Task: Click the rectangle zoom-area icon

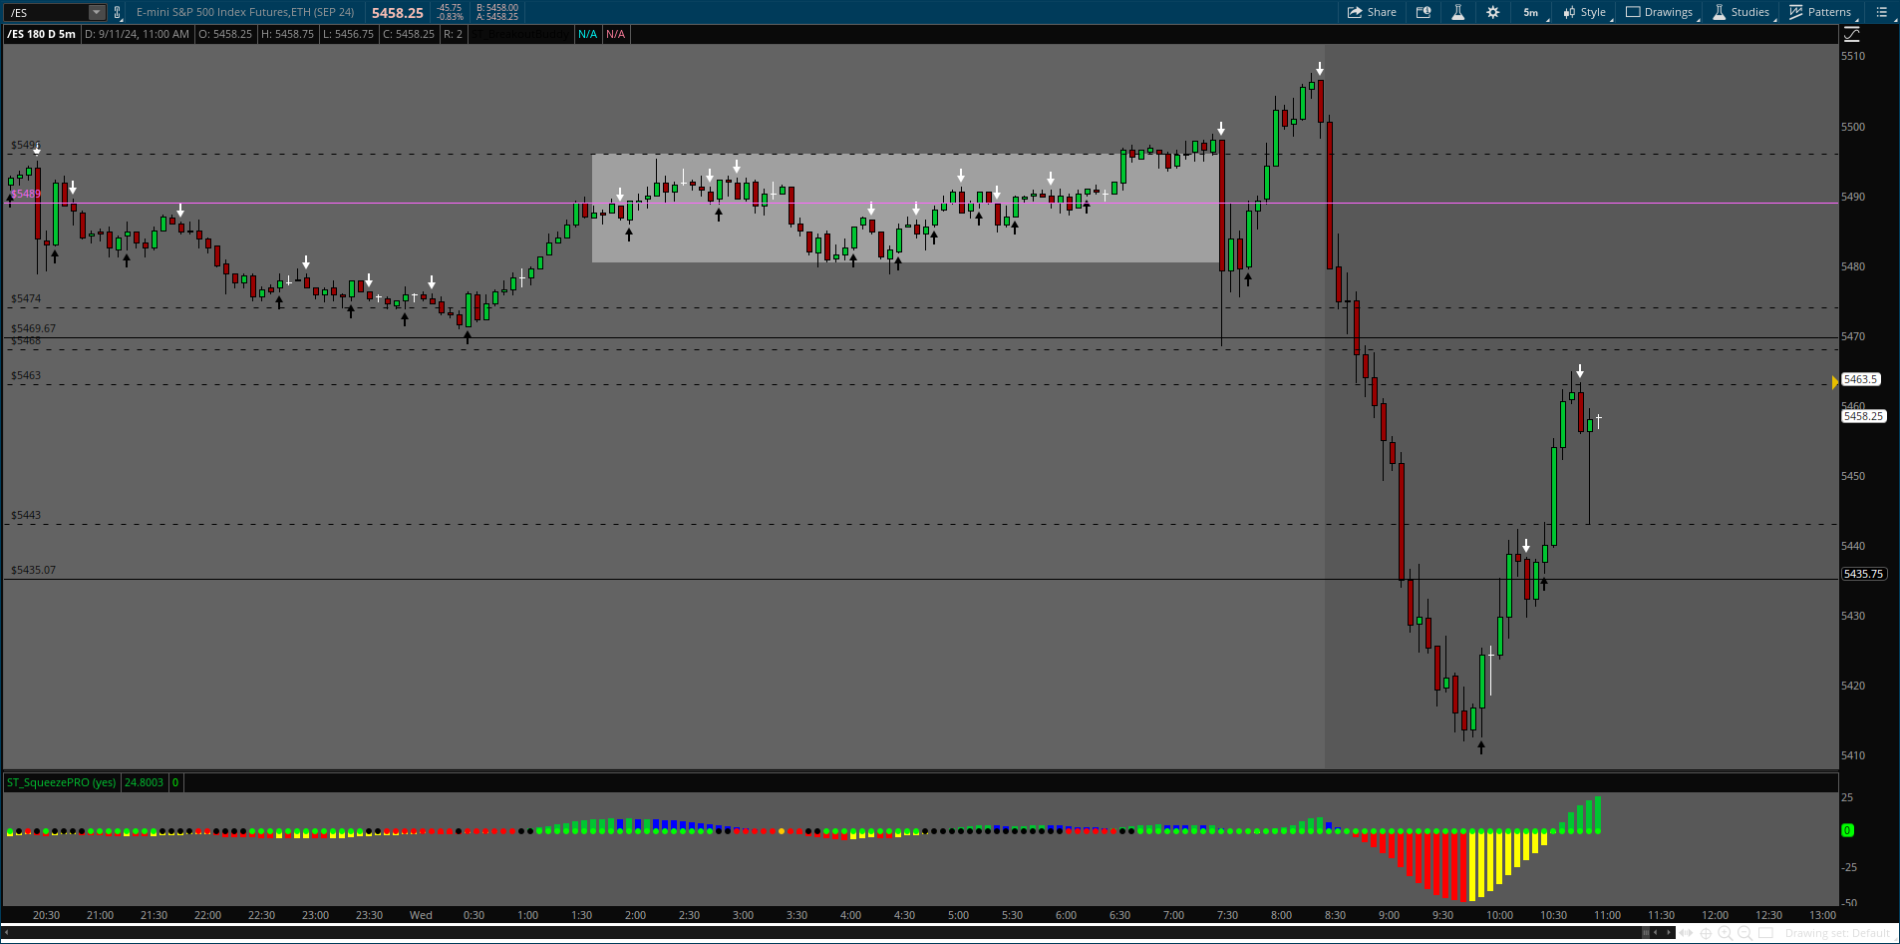Action: tap(1764, 933)
